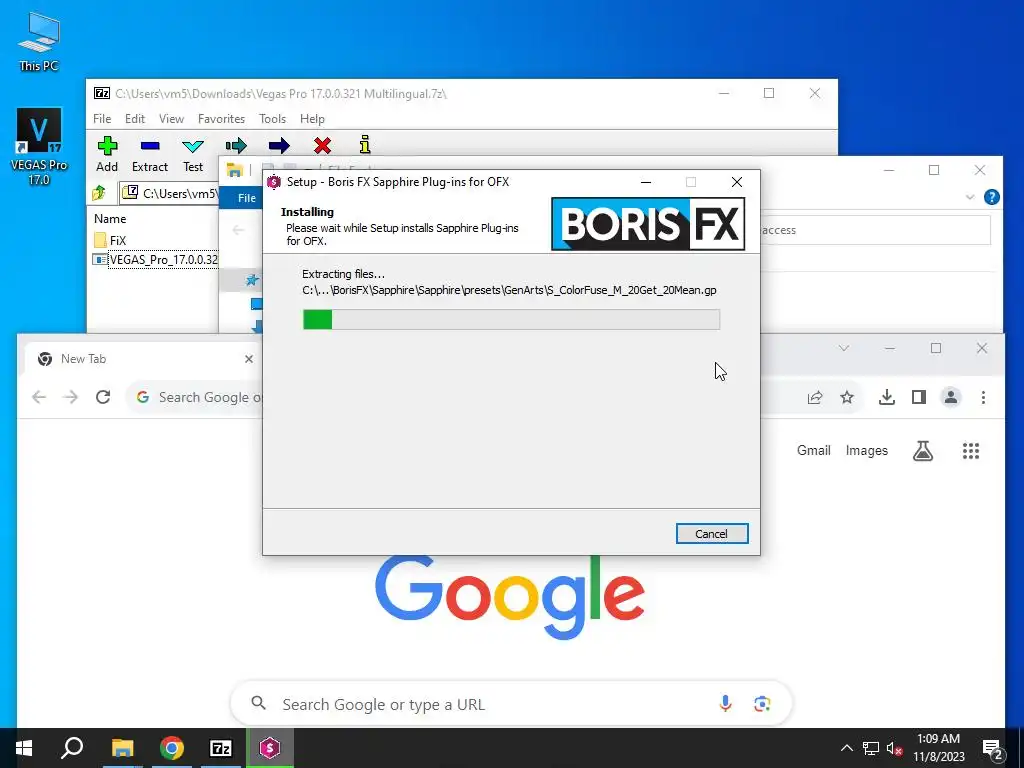This screenshot has width=1024, height=768.
Task: Click the Help question icon in Explorer
Action: tap(991, 197)
